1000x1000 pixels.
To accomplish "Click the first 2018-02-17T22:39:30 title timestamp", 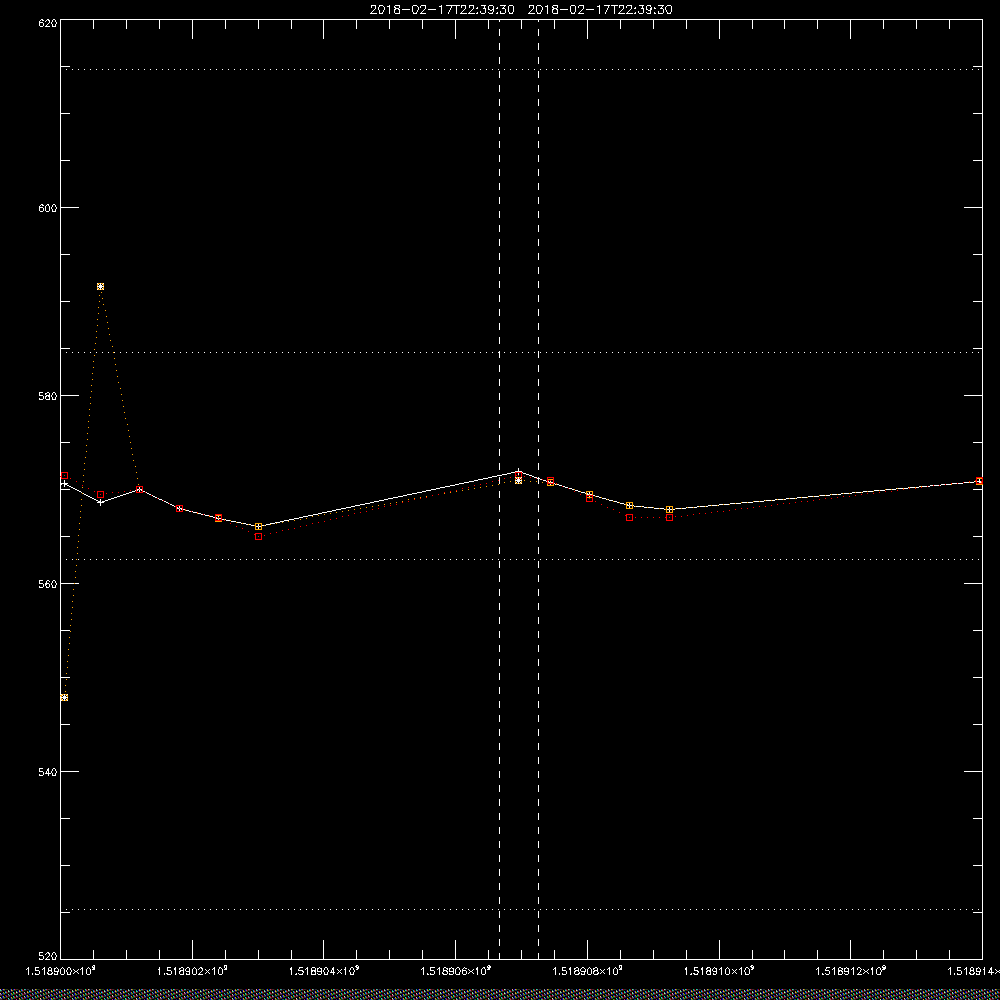I will (x=442, y=10).
